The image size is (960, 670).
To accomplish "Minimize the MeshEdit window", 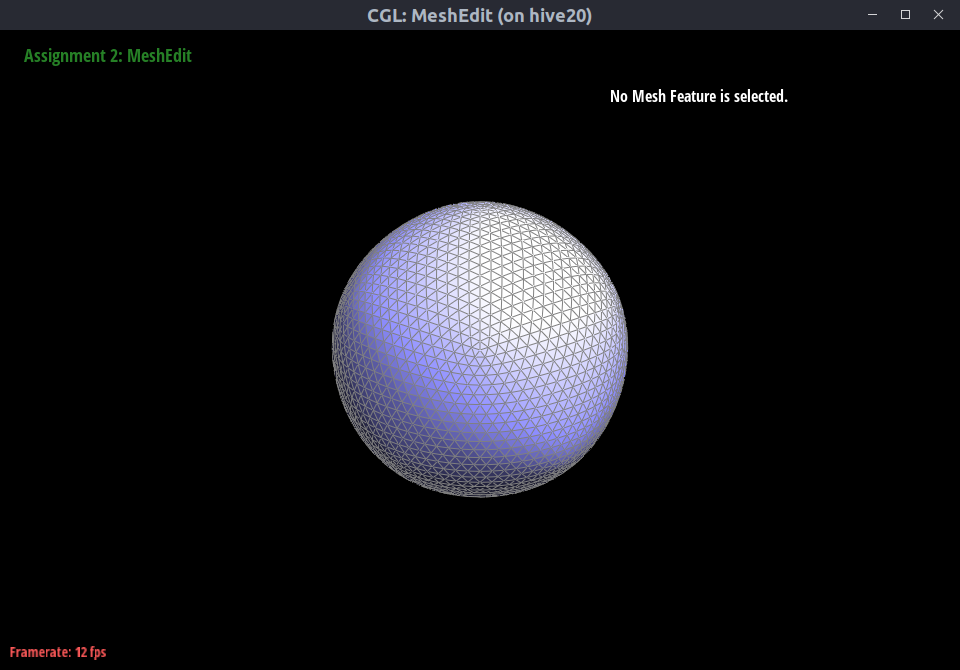I will 872,14.
